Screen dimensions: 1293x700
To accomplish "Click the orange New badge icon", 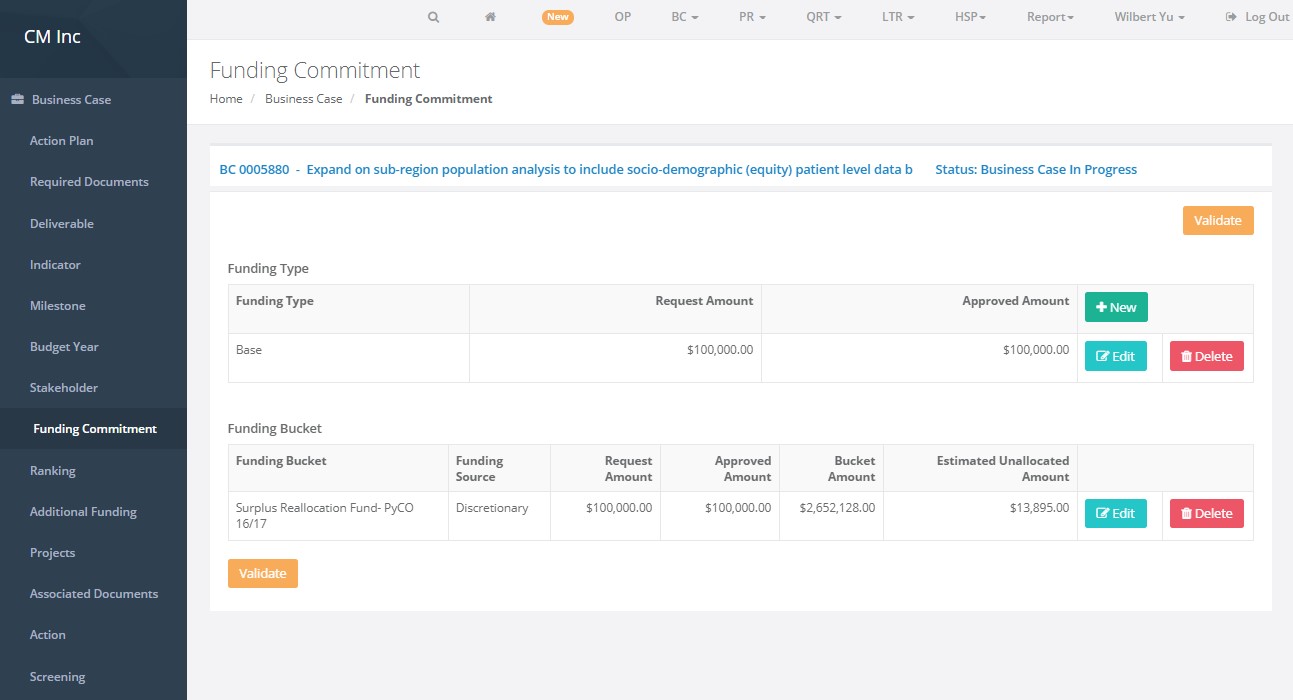I will [557, 17].
